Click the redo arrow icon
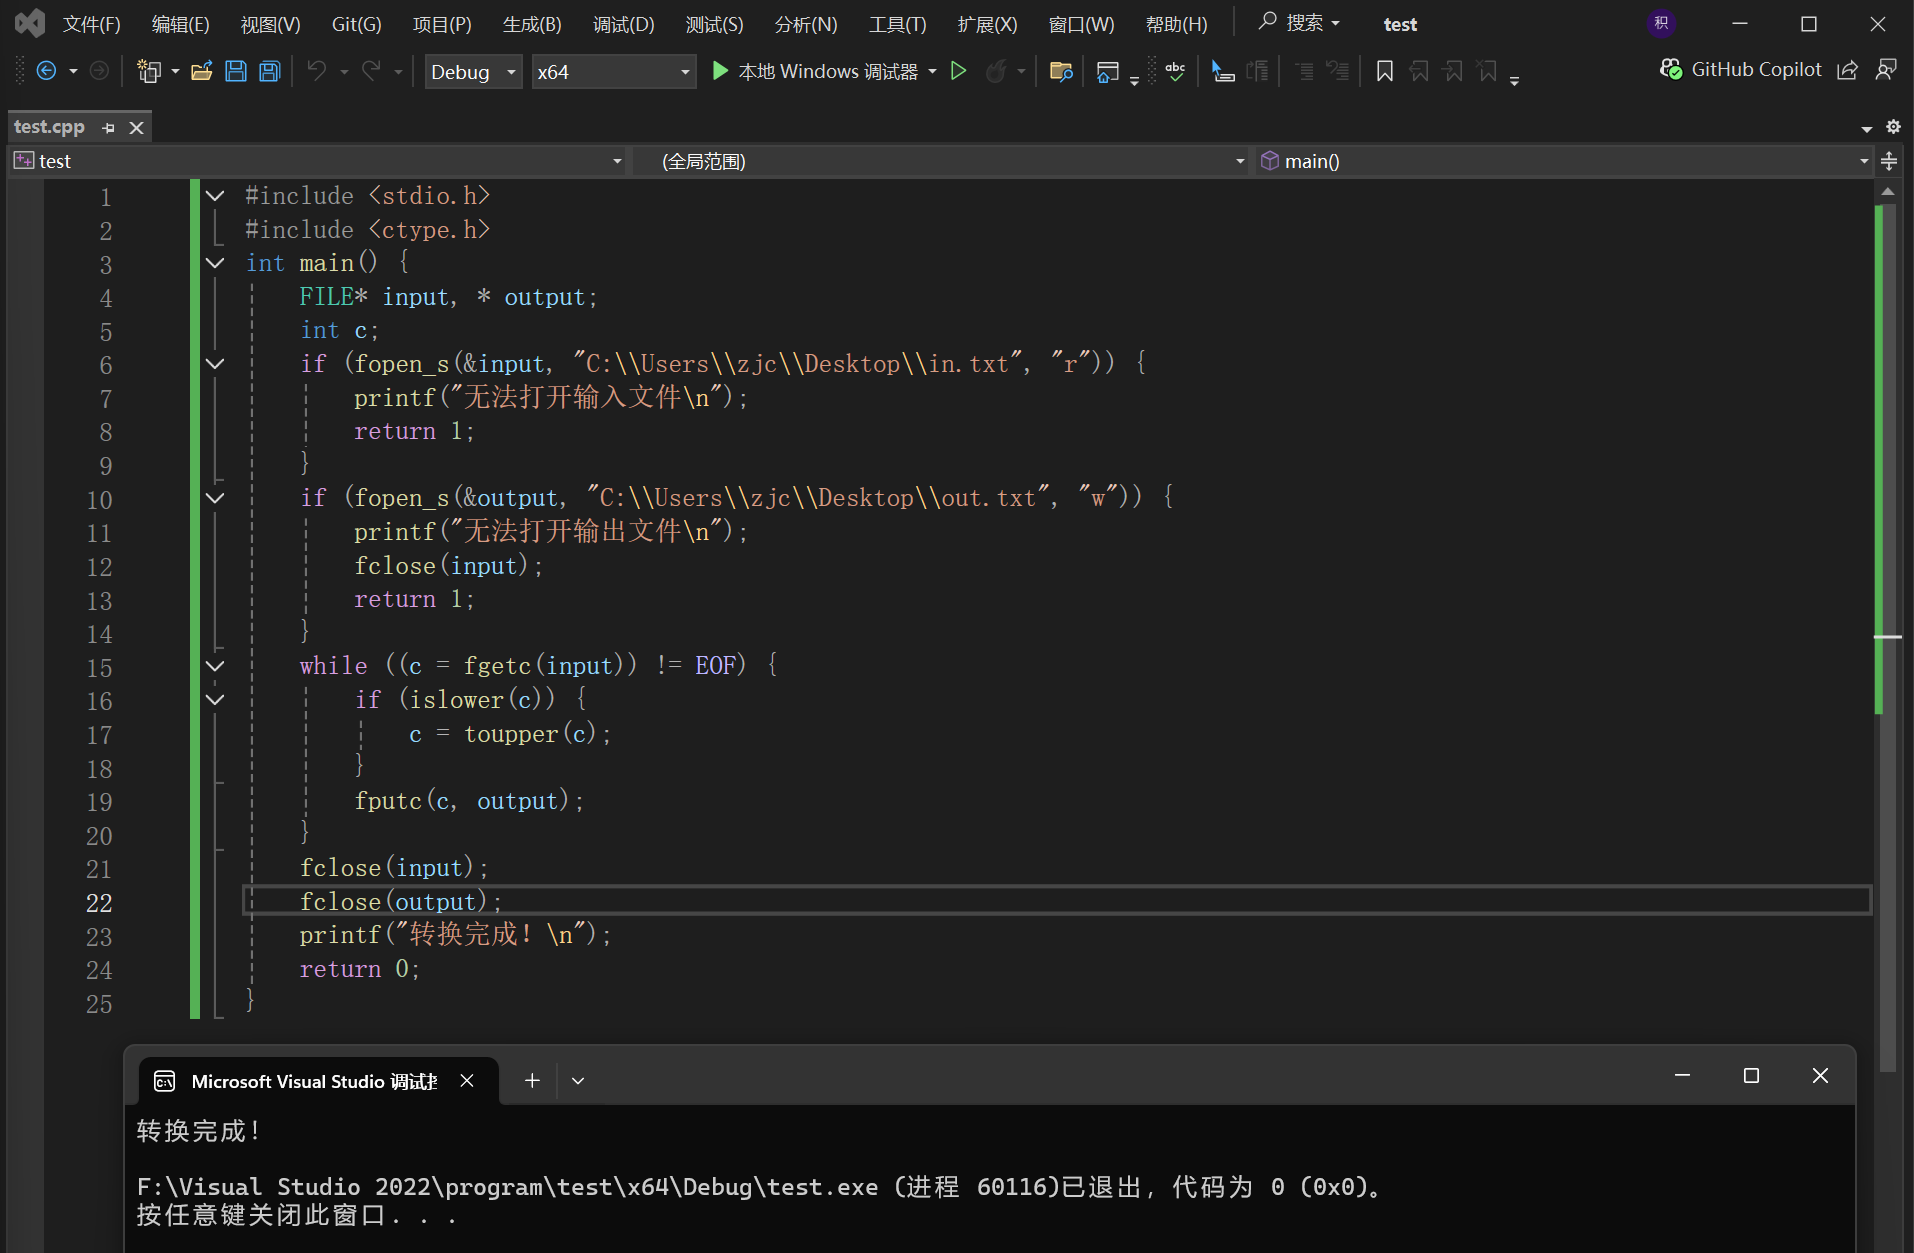Screen dimensions: 1914x1253 371,71
